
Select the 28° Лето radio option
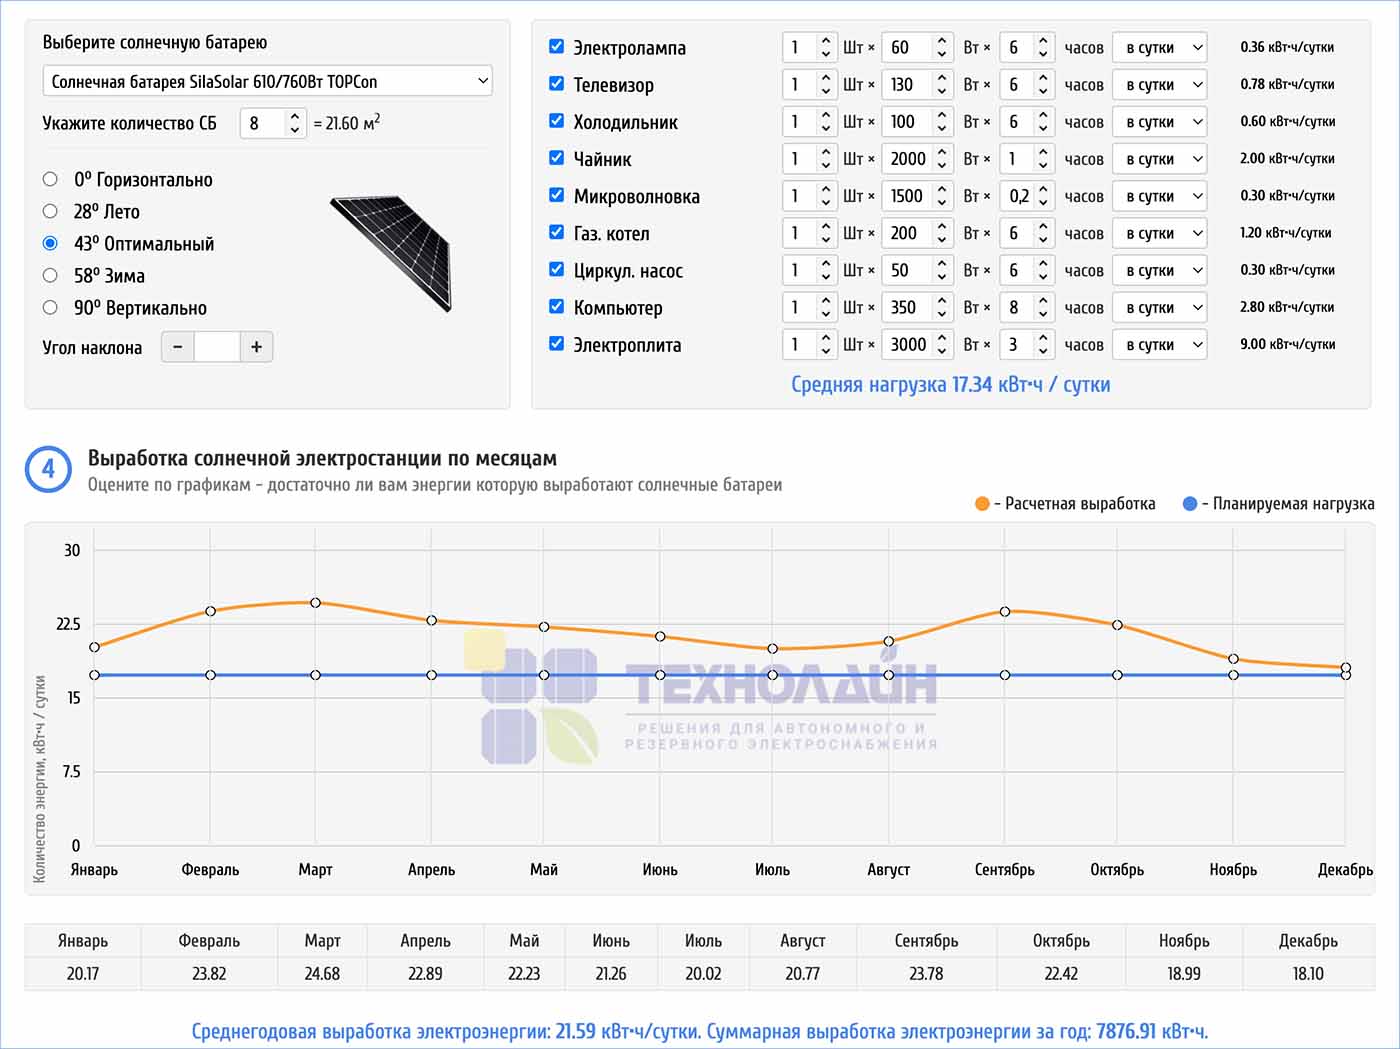click(x=50, y=211)
